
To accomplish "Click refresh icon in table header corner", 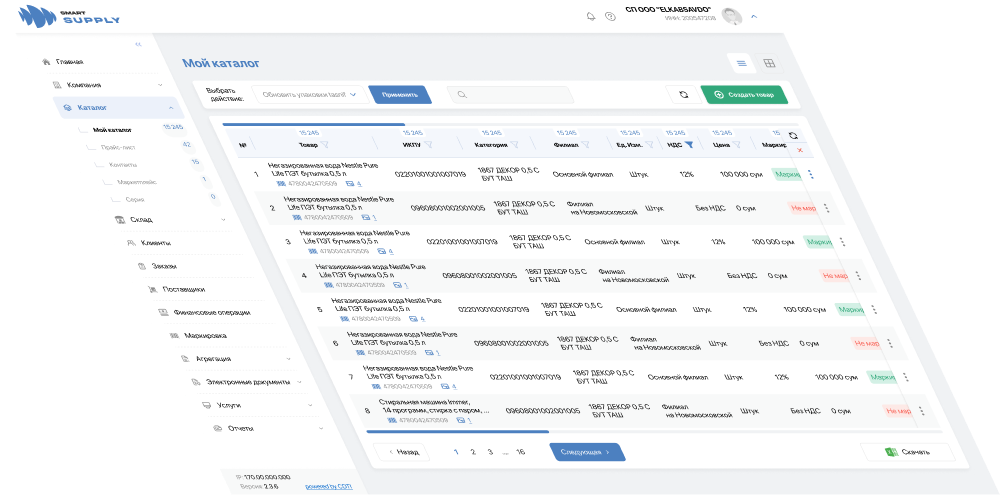I will point(793,136).
